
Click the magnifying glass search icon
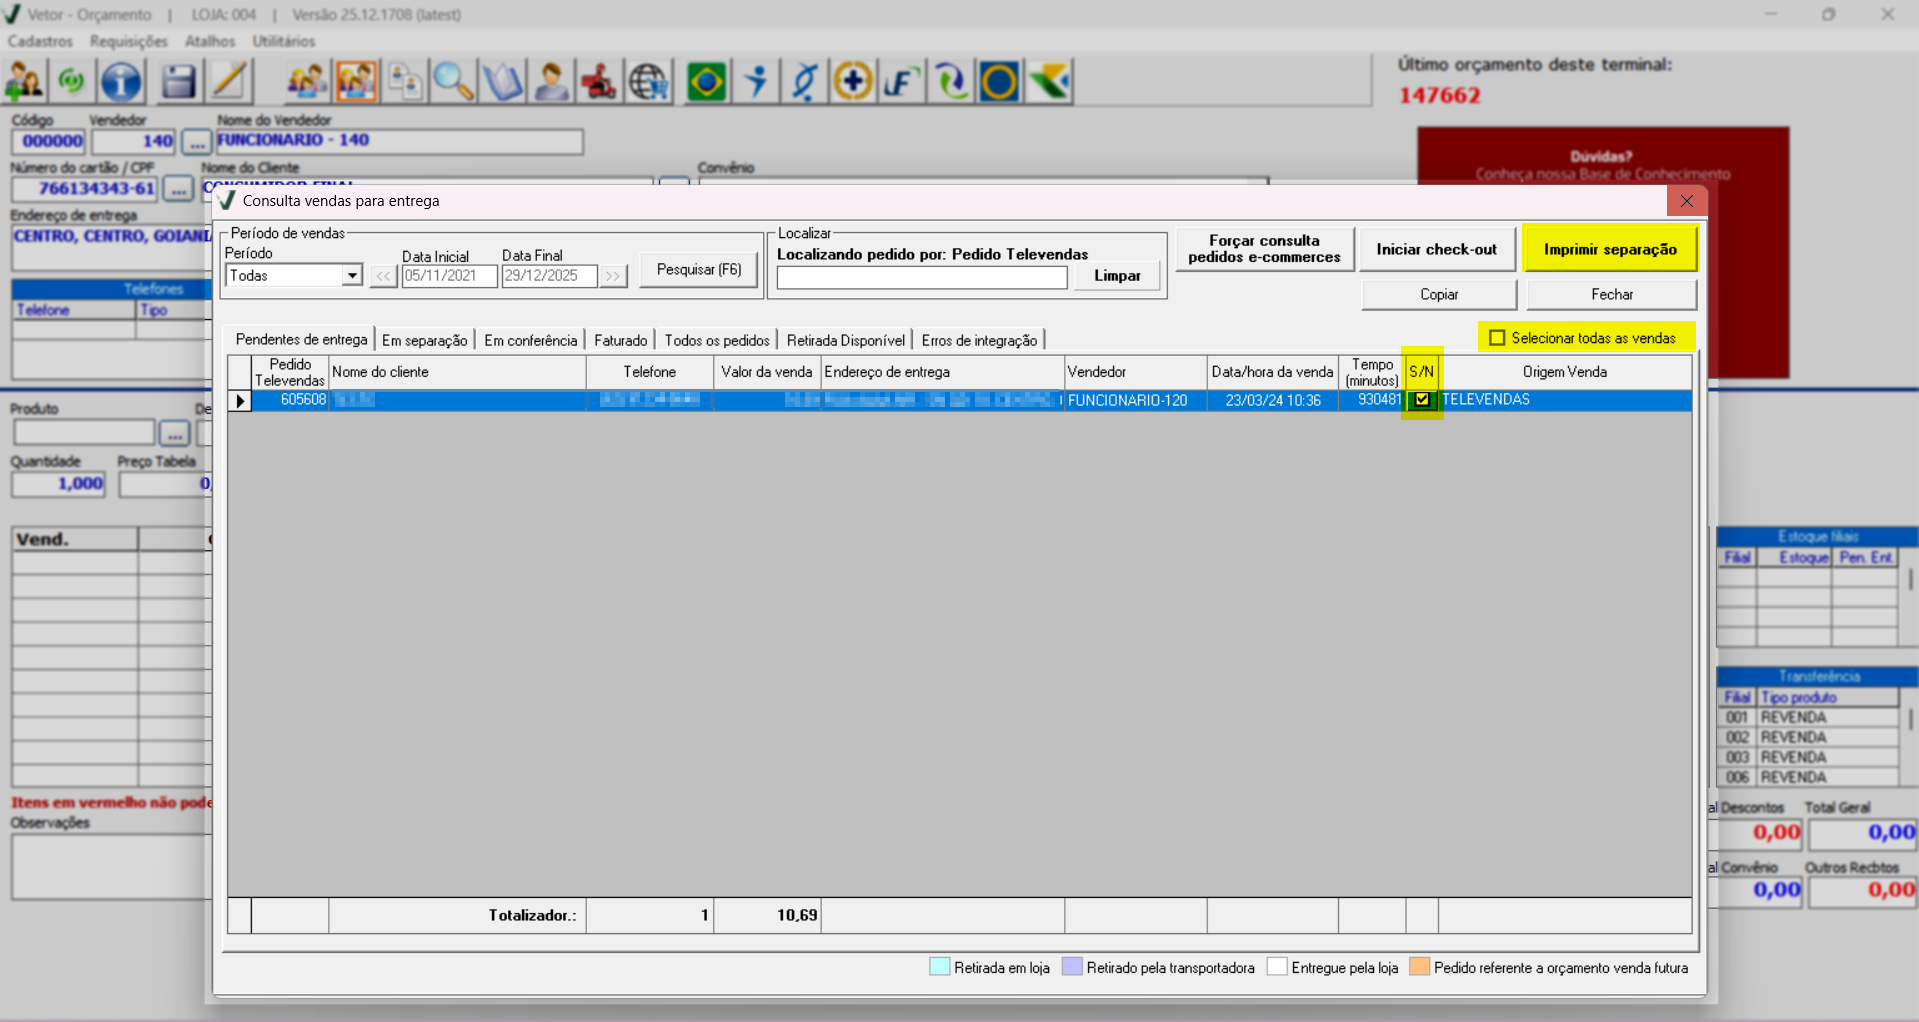coord(453,81)
